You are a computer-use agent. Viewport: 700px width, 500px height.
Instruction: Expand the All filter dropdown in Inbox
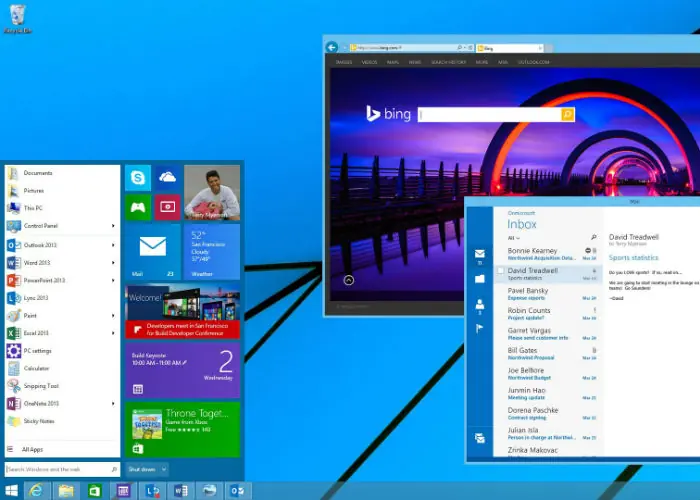pyautogui.click(x=514, y=238)
